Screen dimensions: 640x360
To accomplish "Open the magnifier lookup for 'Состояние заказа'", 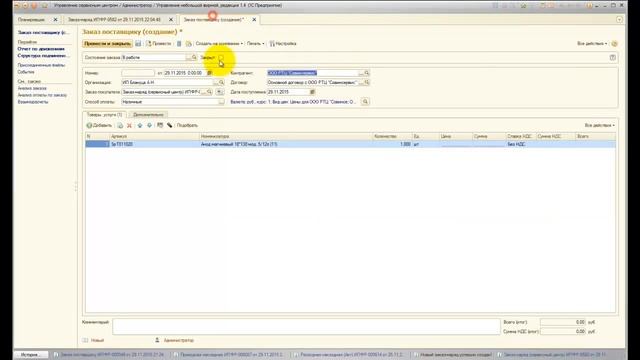I will 194,58.
